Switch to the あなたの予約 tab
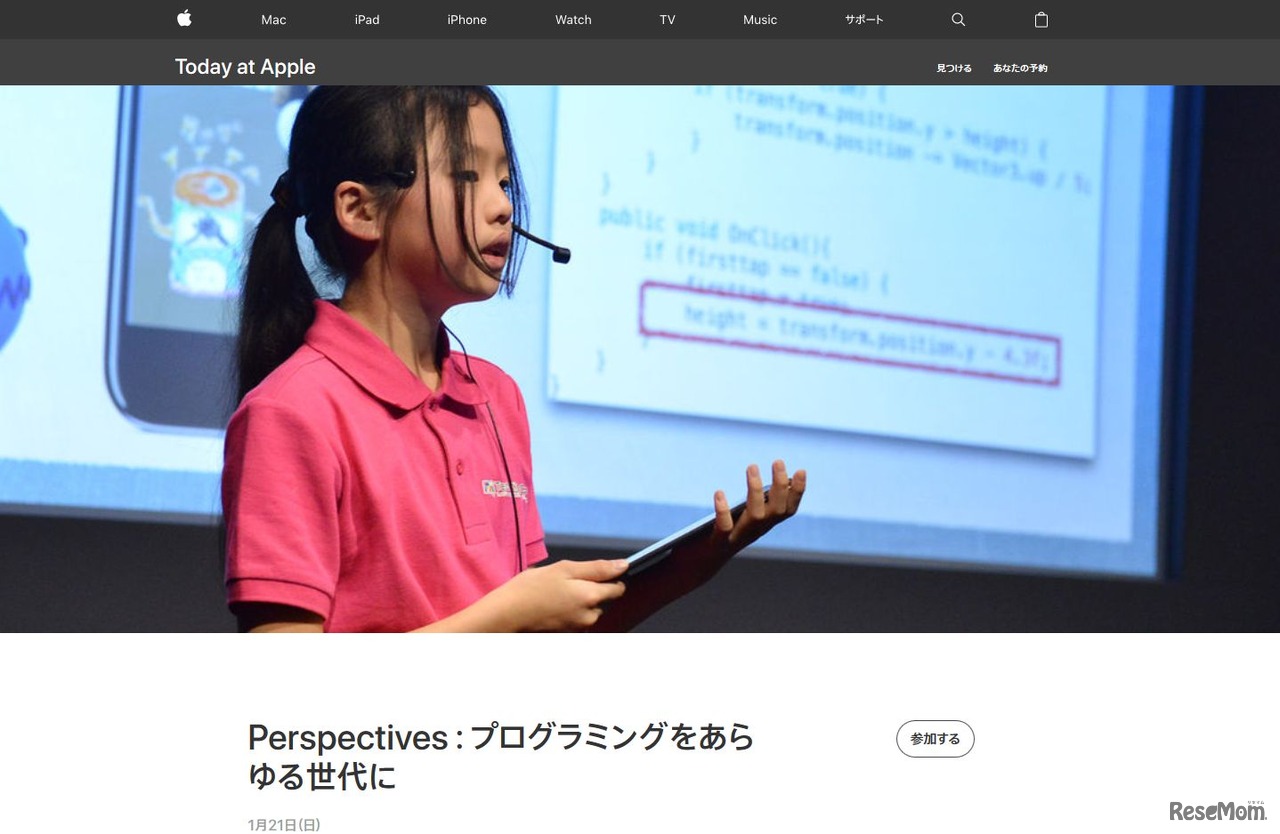 (1019, 67)
